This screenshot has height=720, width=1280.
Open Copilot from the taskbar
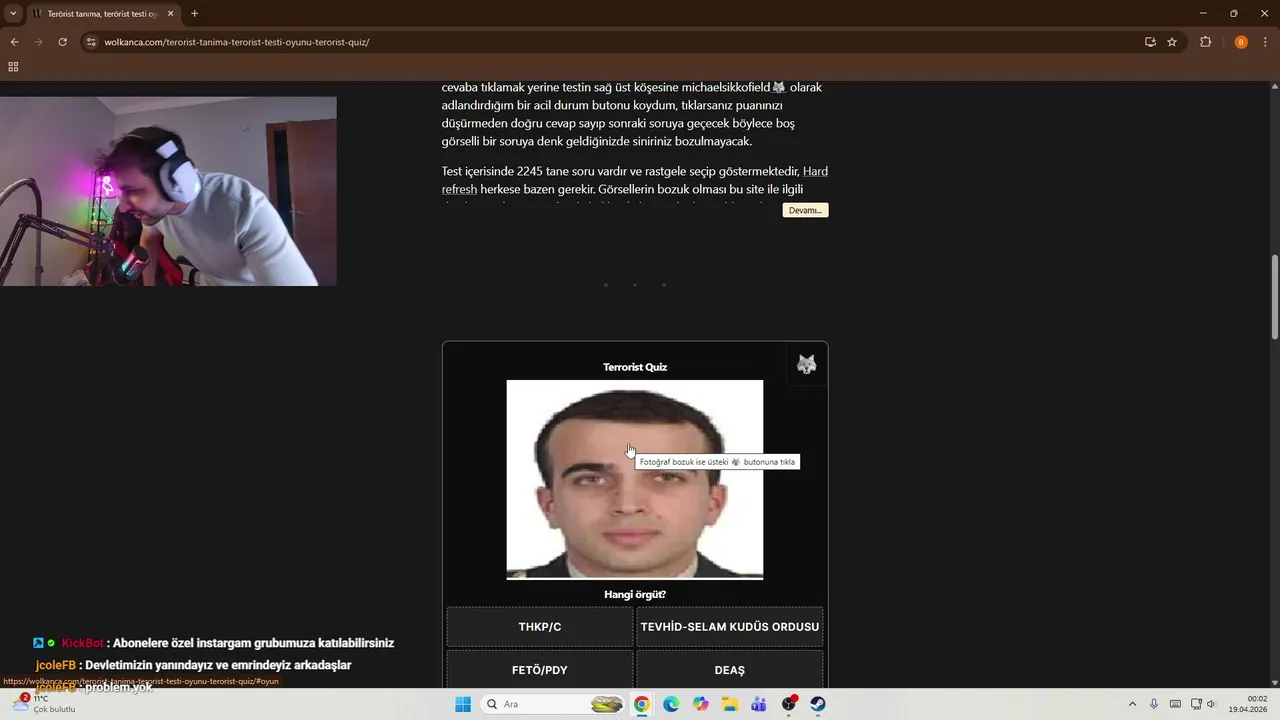pos(701,704)
